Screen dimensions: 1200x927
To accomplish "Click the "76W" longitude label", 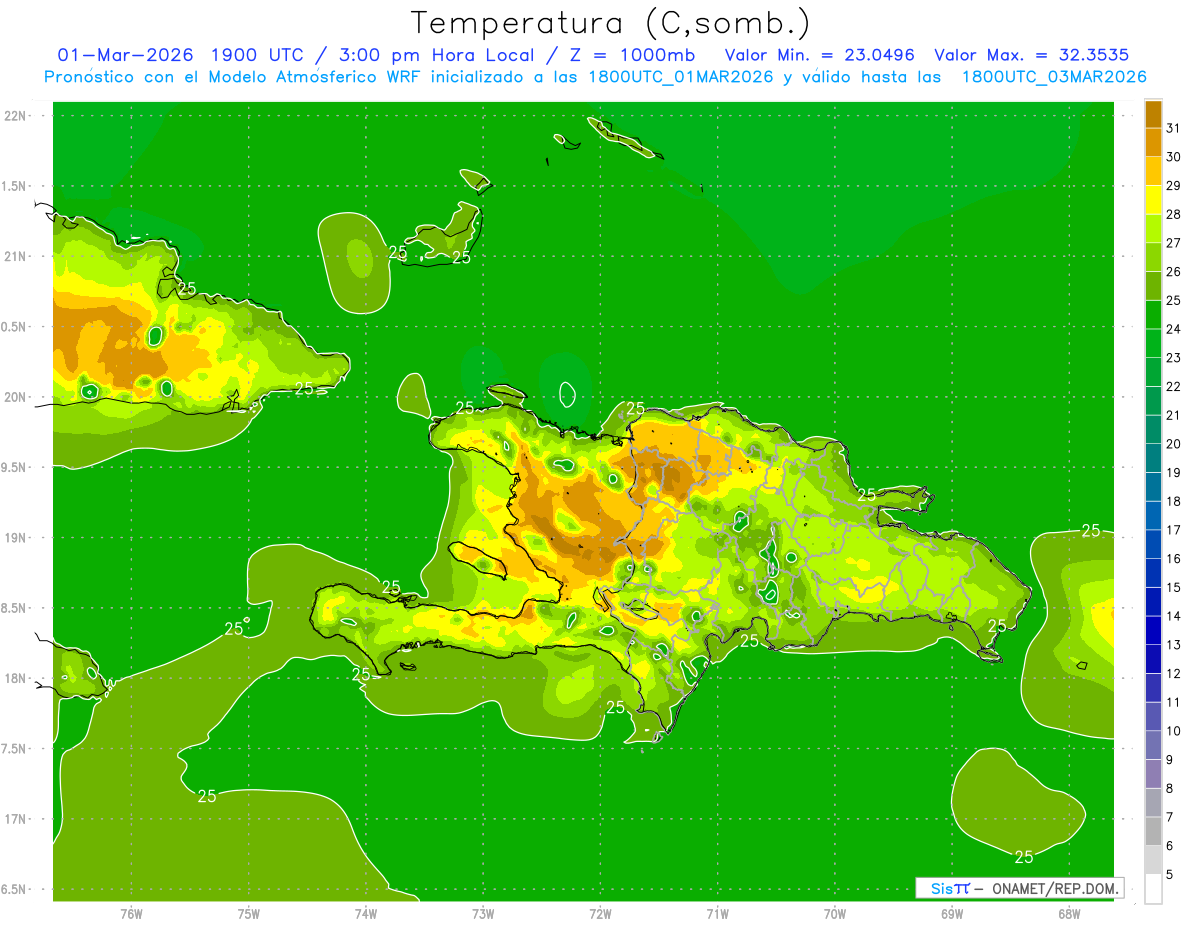I will pyautogui.click(x=131, y=914).
